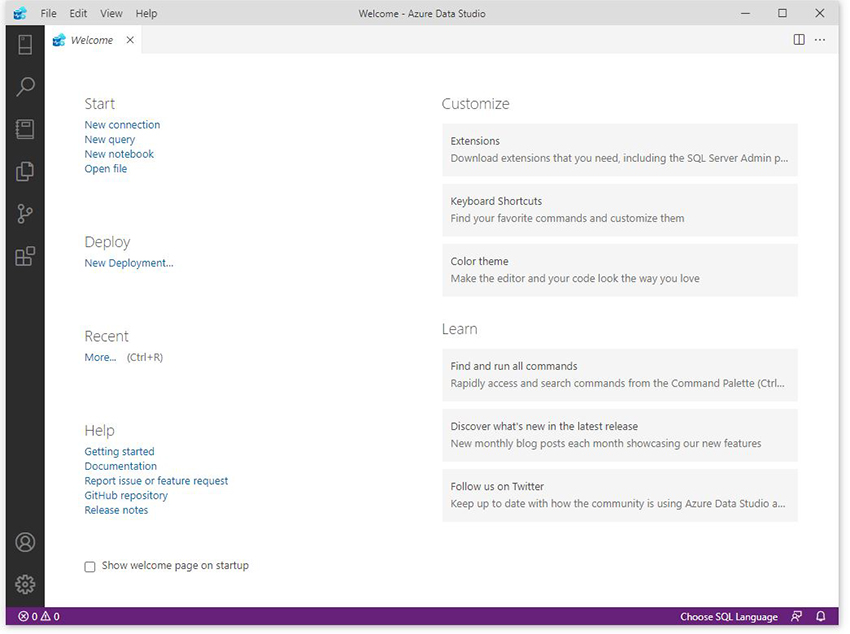The height and width of the screenshot is (634, 850).
Task: Open the Getting started link
Action: pyautogui.click(x=119, y=451)
